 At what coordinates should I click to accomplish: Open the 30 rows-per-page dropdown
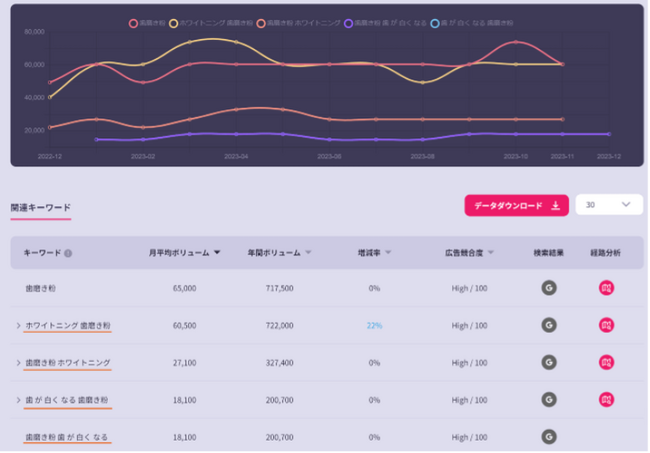click(609, 205)
